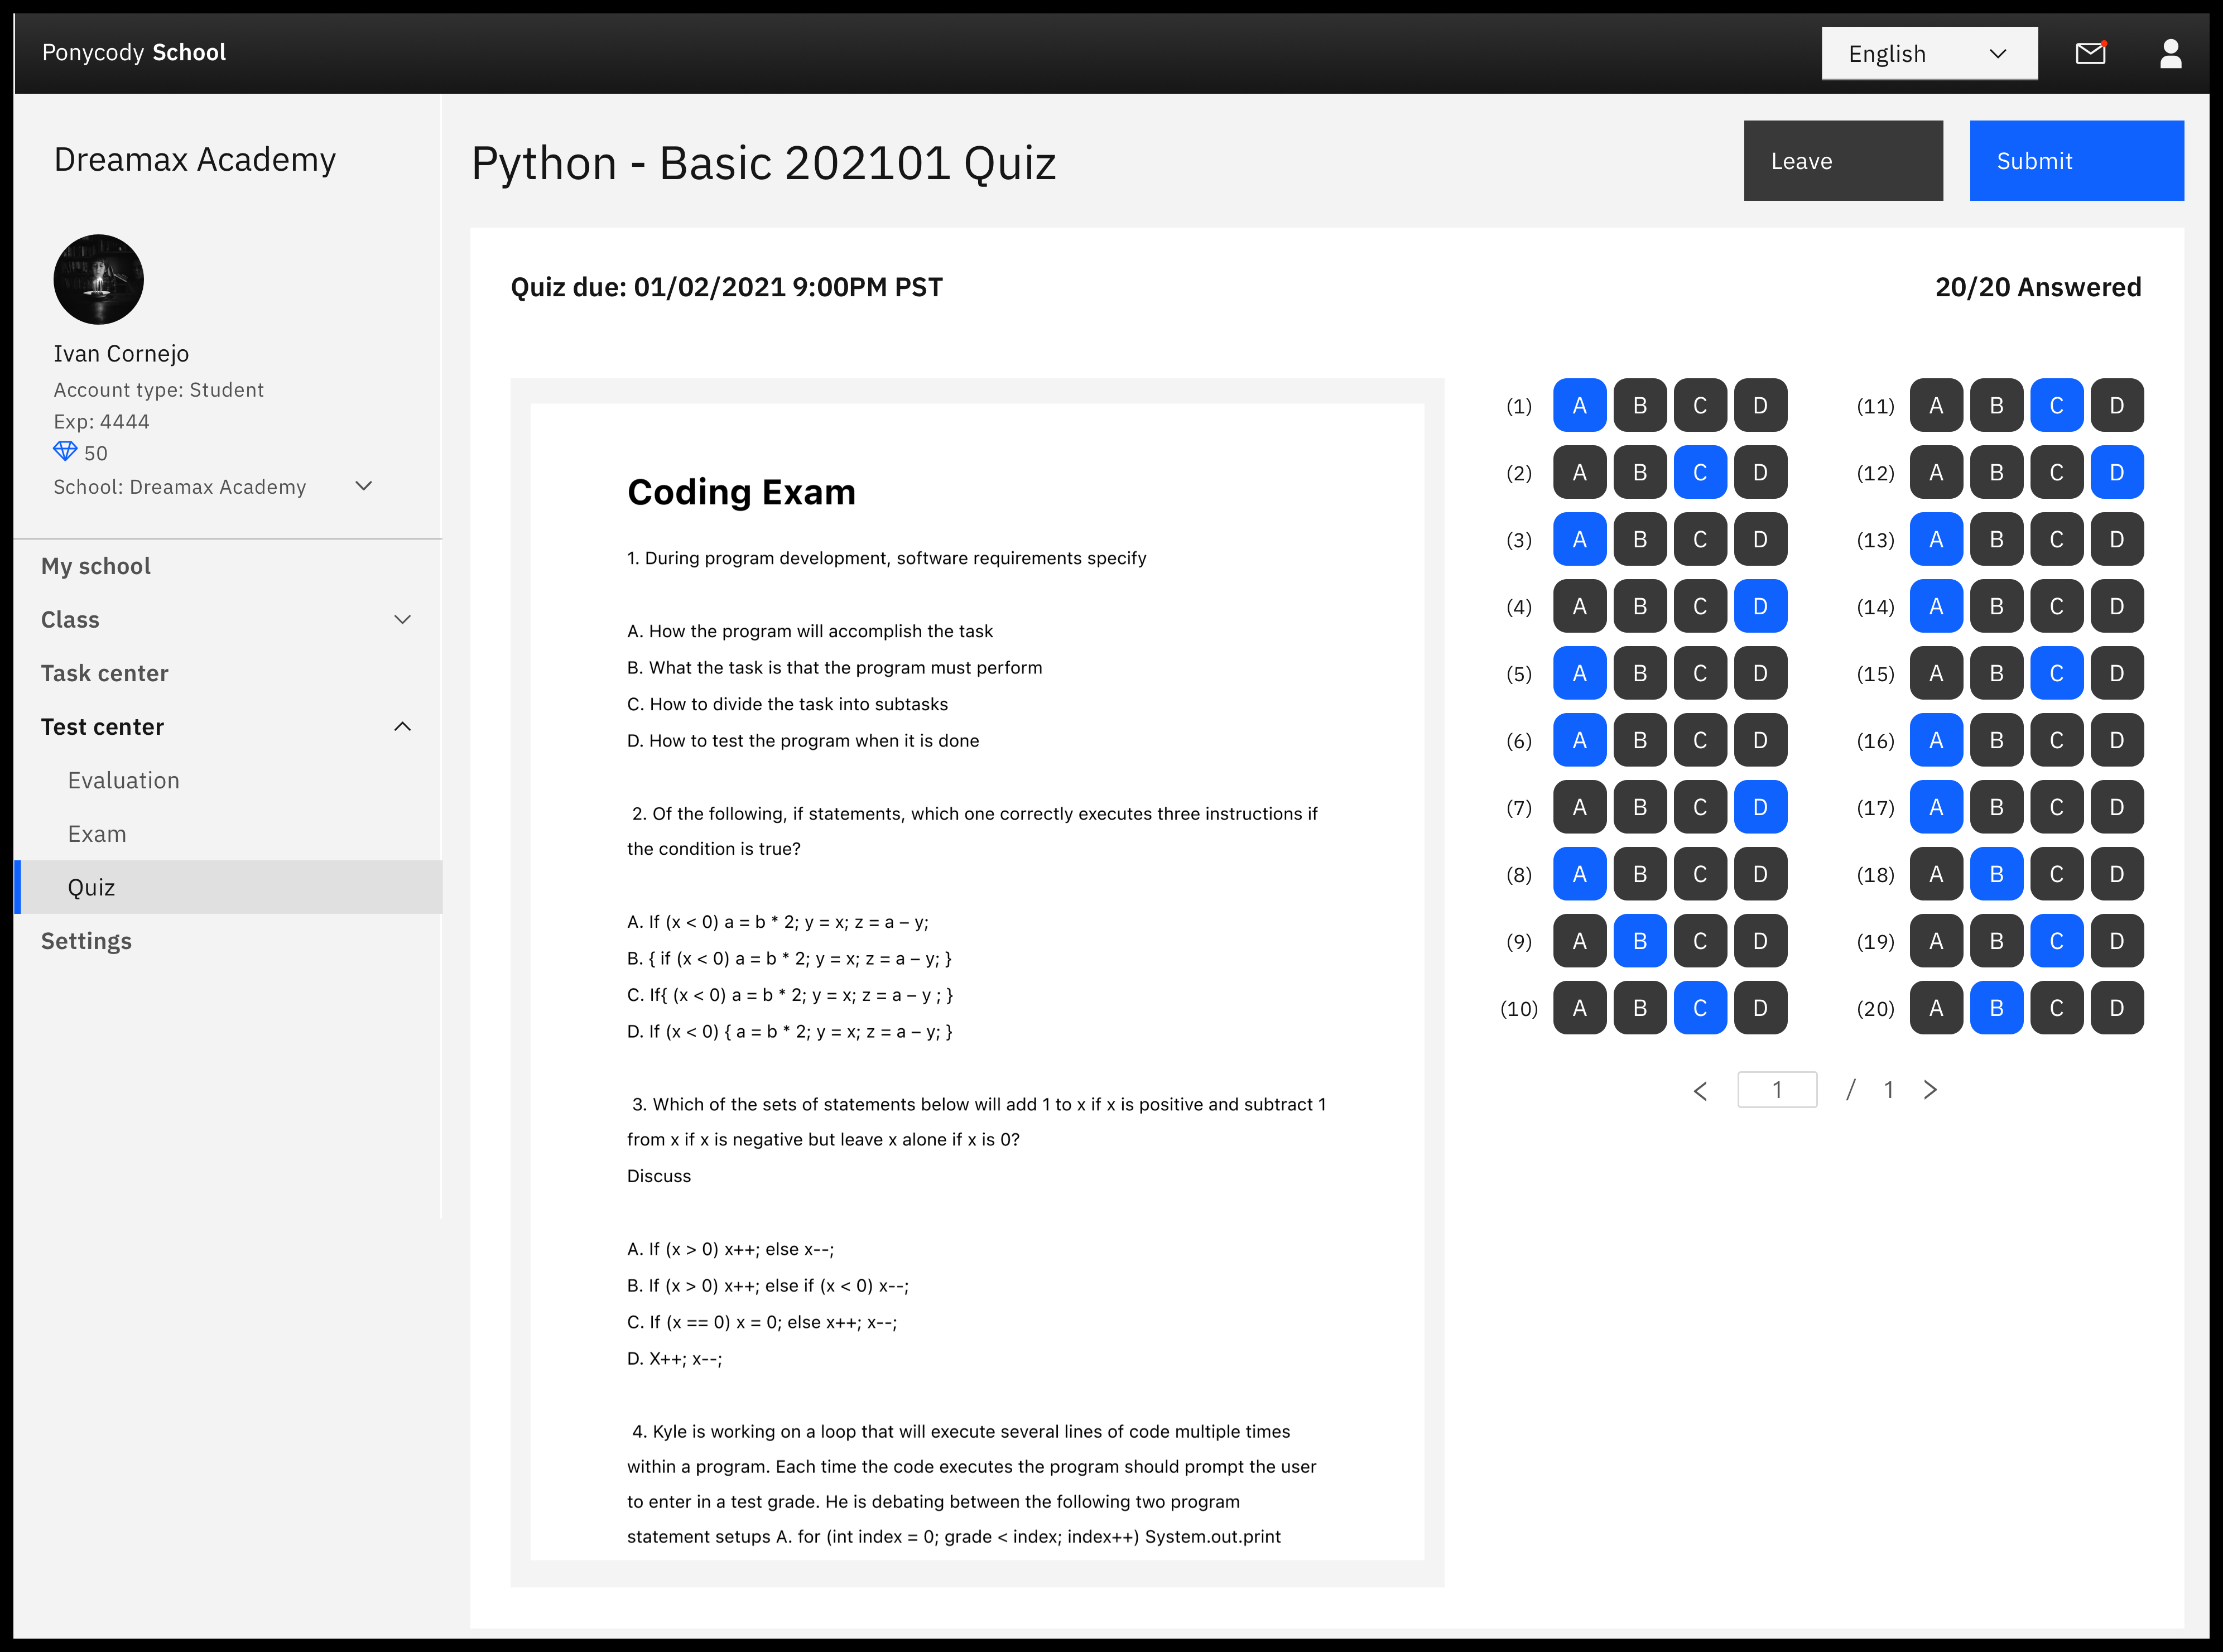
Task: Click the Leave button
Action: (x=1842, y=161)
